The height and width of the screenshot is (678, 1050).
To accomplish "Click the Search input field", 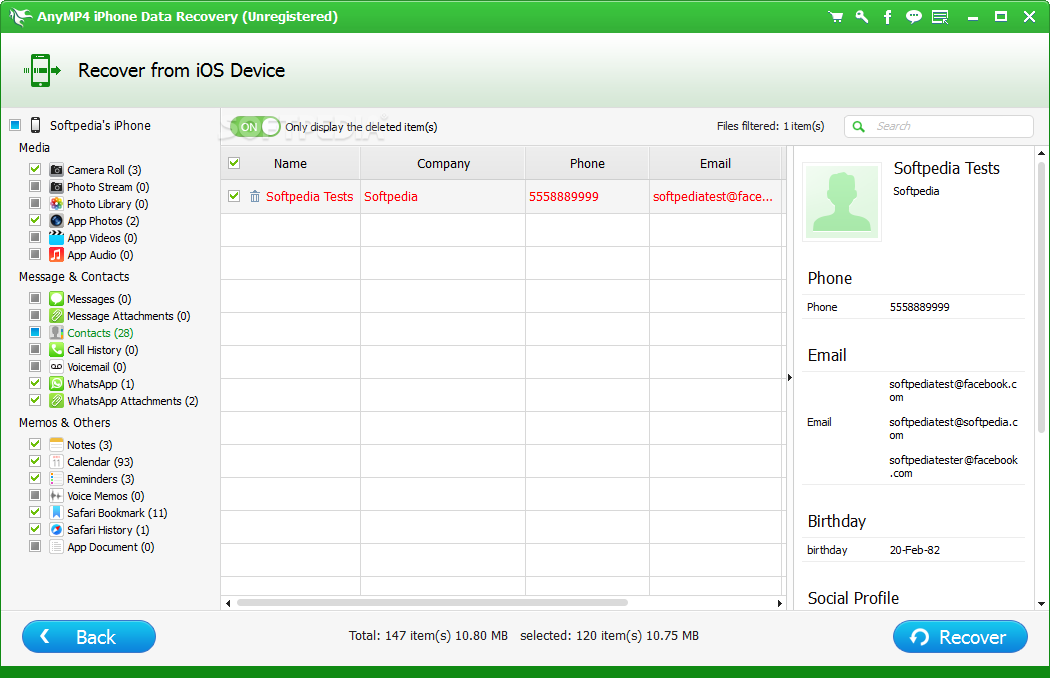I will tap(939, 126).
